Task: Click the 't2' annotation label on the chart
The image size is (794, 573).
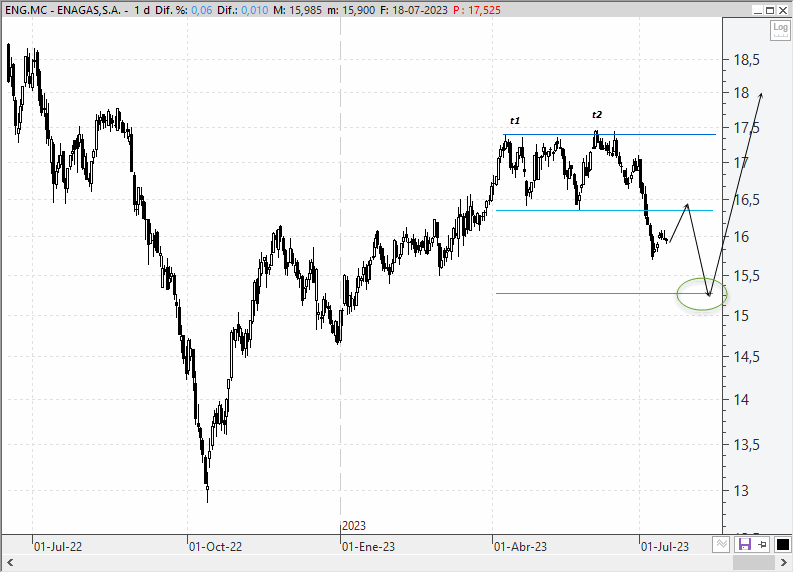Action: pos(597,114)
